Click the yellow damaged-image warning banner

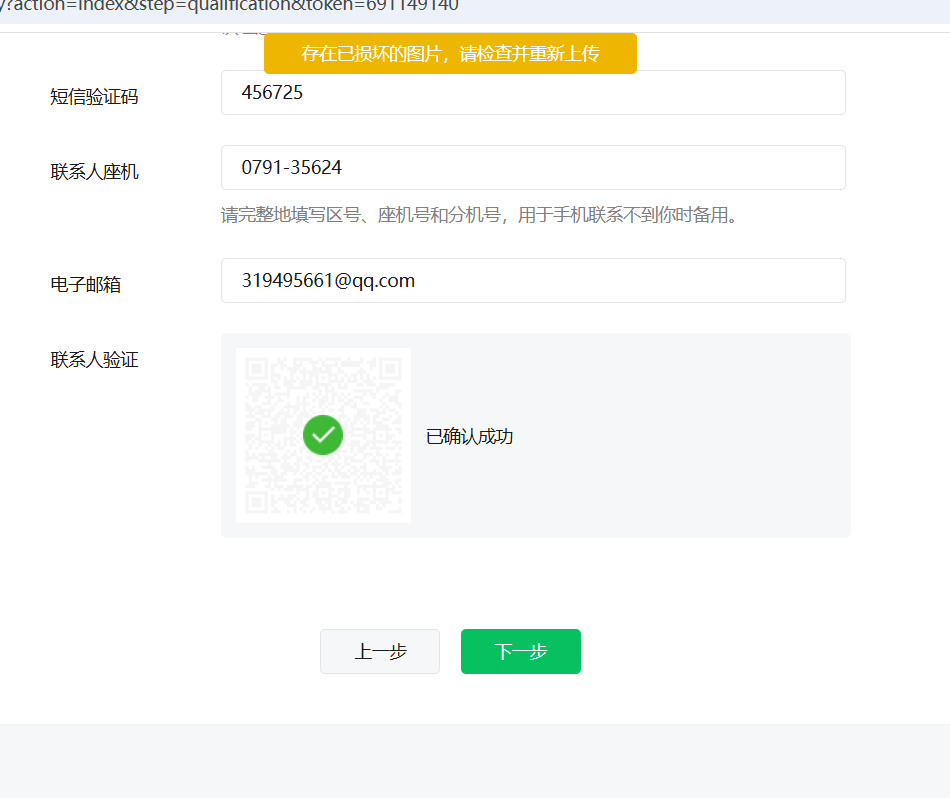coord(450,54)
